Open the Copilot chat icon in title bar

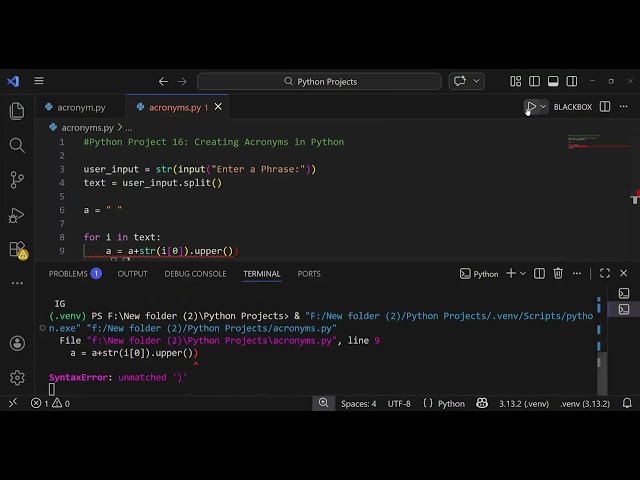pos(460,81)
